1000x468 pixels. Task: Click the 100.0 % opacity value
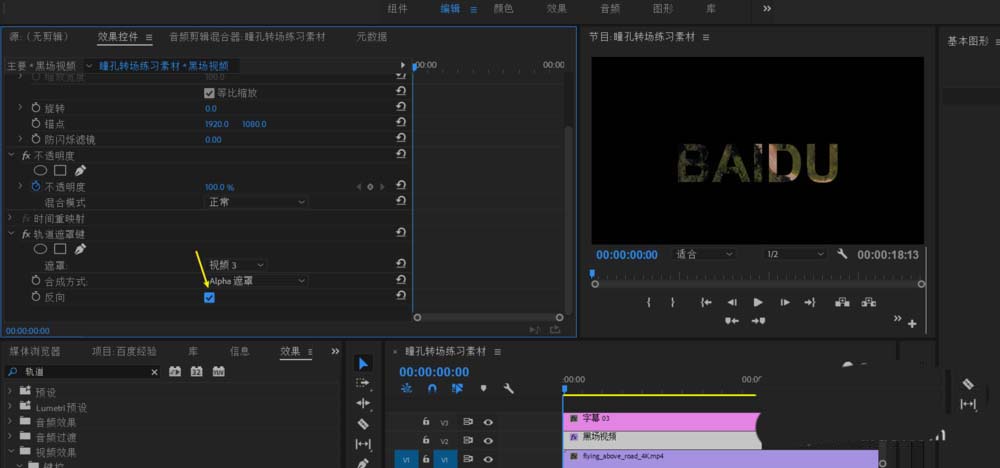219,187
